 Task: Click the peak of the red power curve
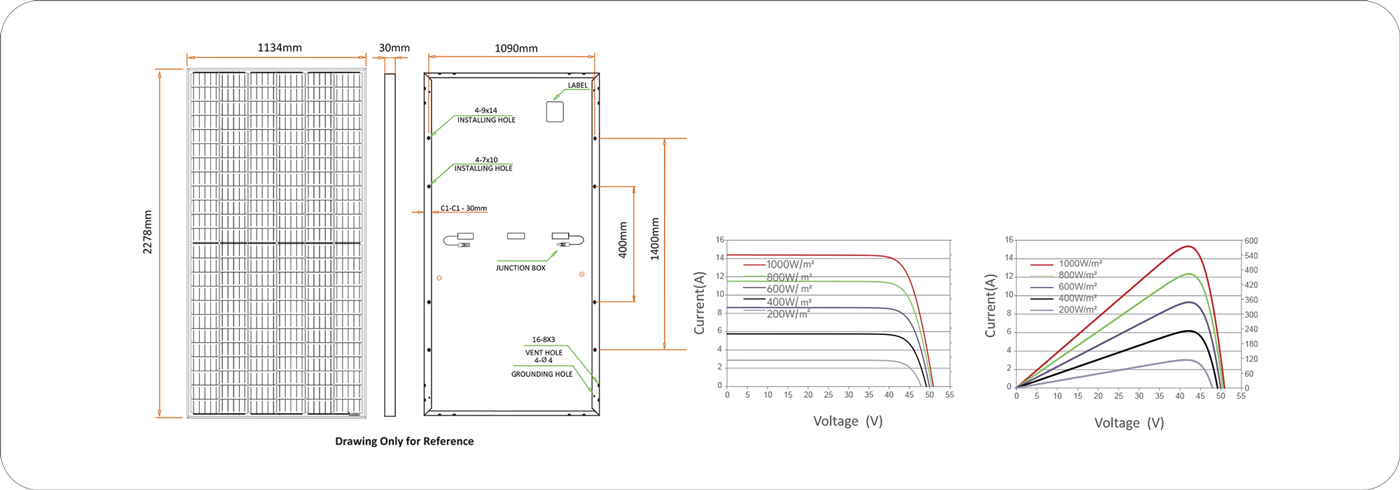point(1188,246)
